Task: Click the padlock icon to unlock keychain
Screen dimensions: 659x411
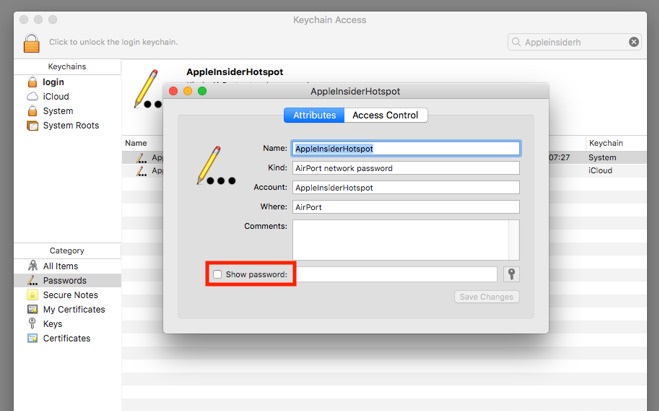Action: (x=32, y=43)
